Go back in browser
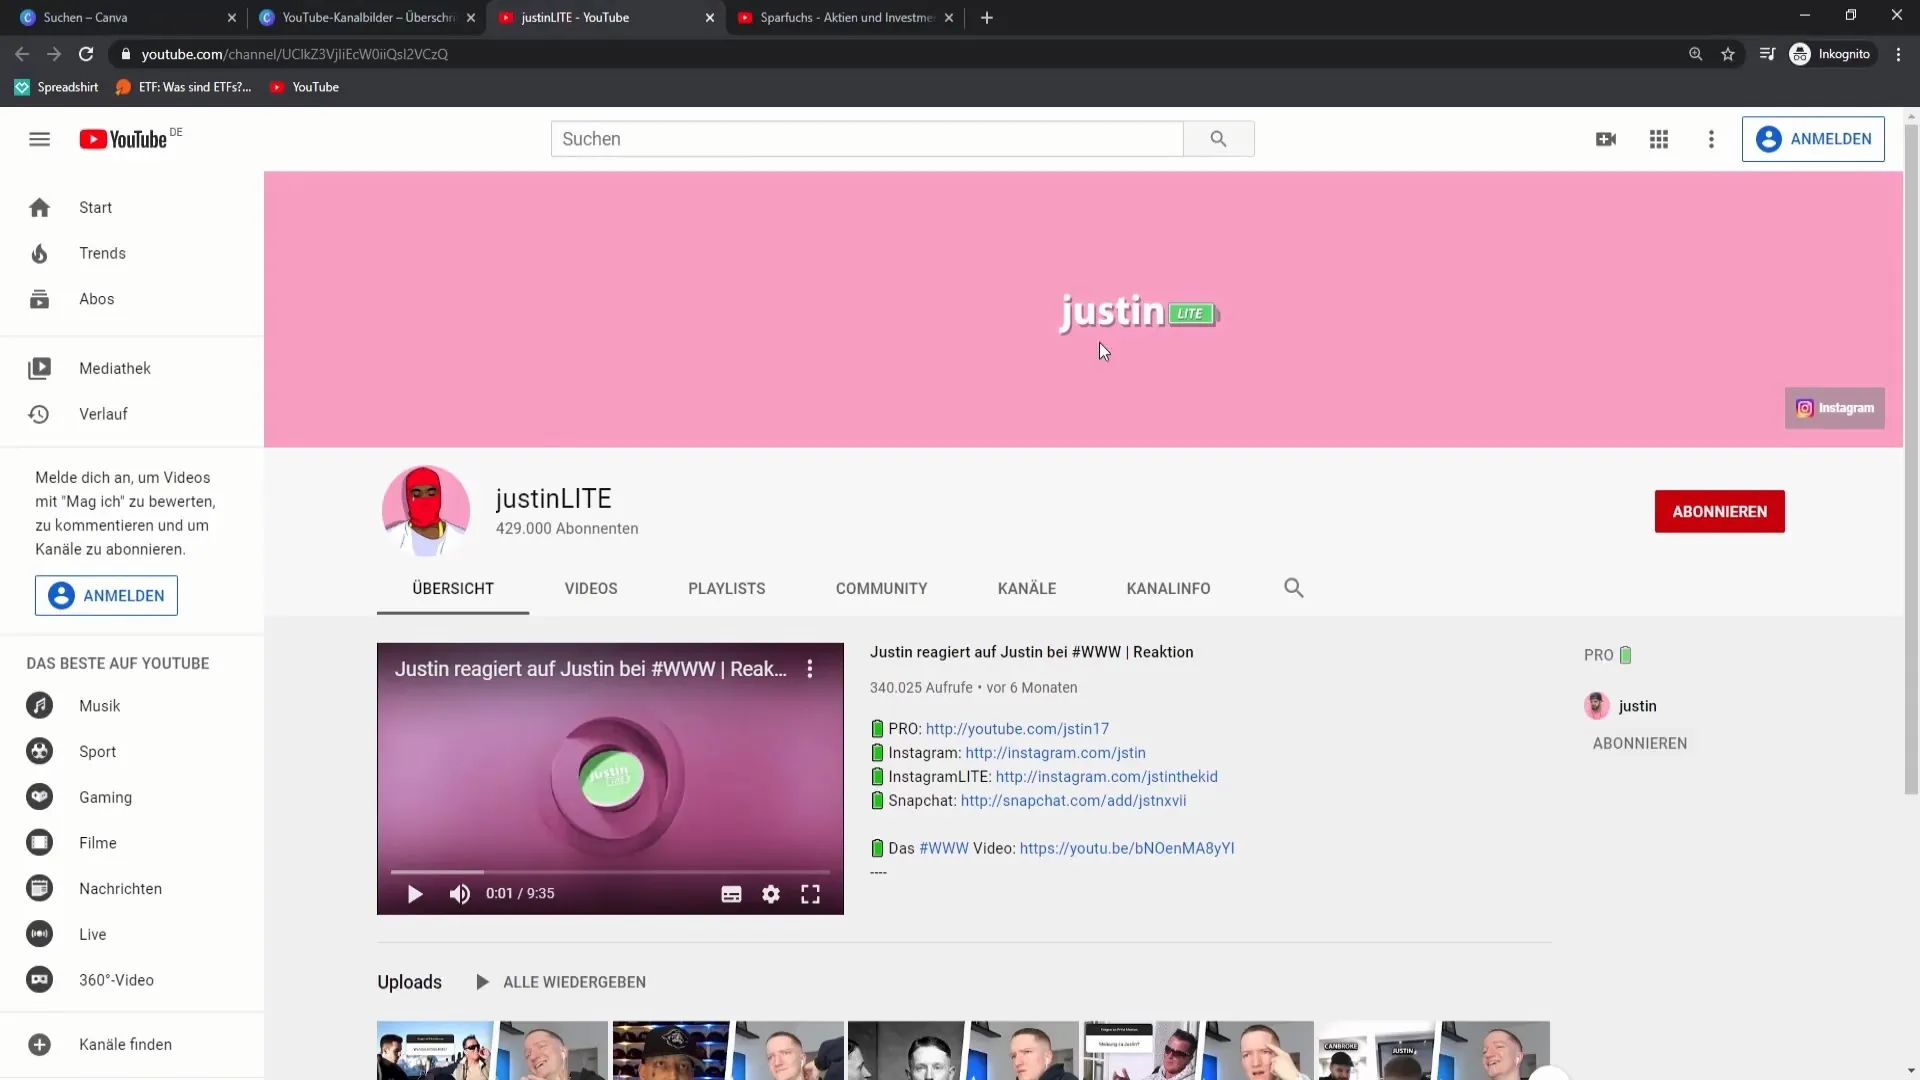The image size is (1920, 1080). (x=22, y=54)
